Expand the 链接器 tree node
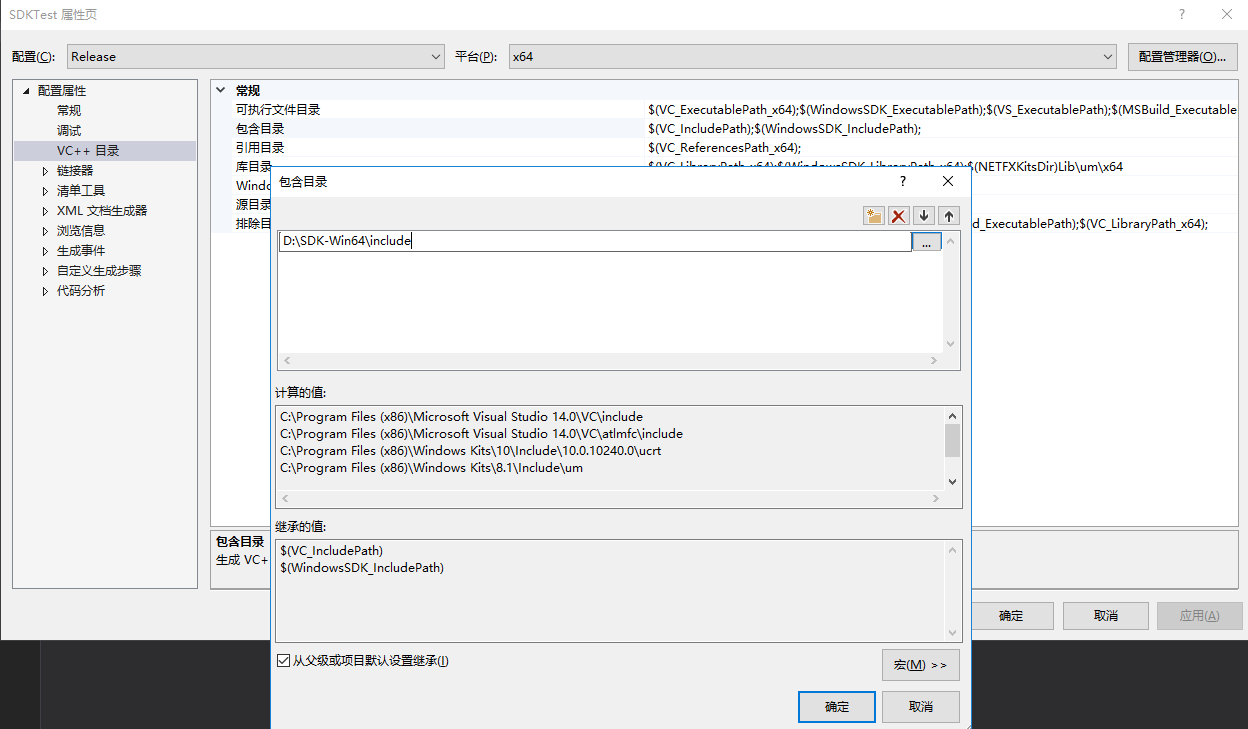Image resolution: width=1248 pixels, height=729 pixels. (x=45, y=171)
